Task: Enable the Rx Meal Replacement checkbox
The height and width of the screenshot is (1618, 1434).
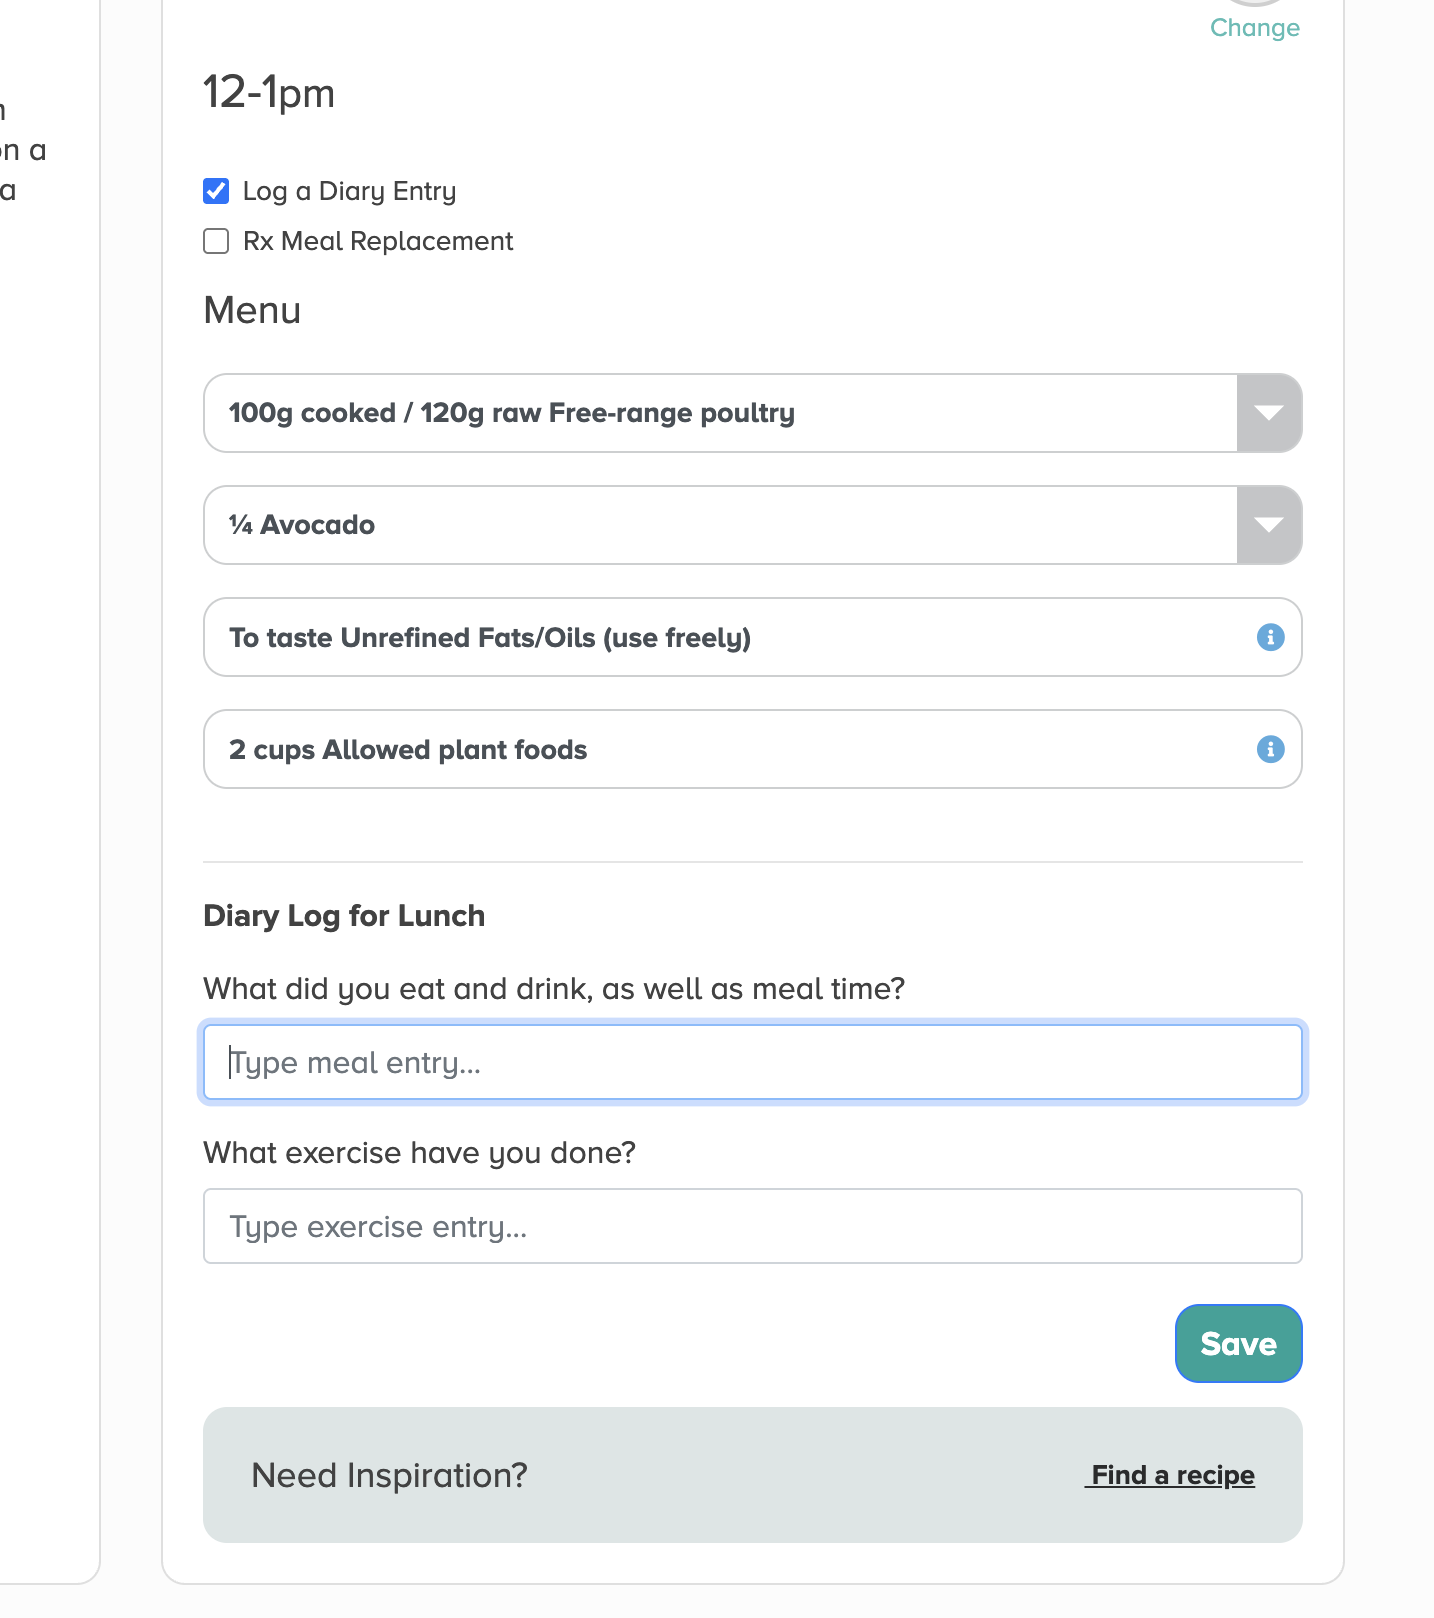Action: (x=216, y=241)
